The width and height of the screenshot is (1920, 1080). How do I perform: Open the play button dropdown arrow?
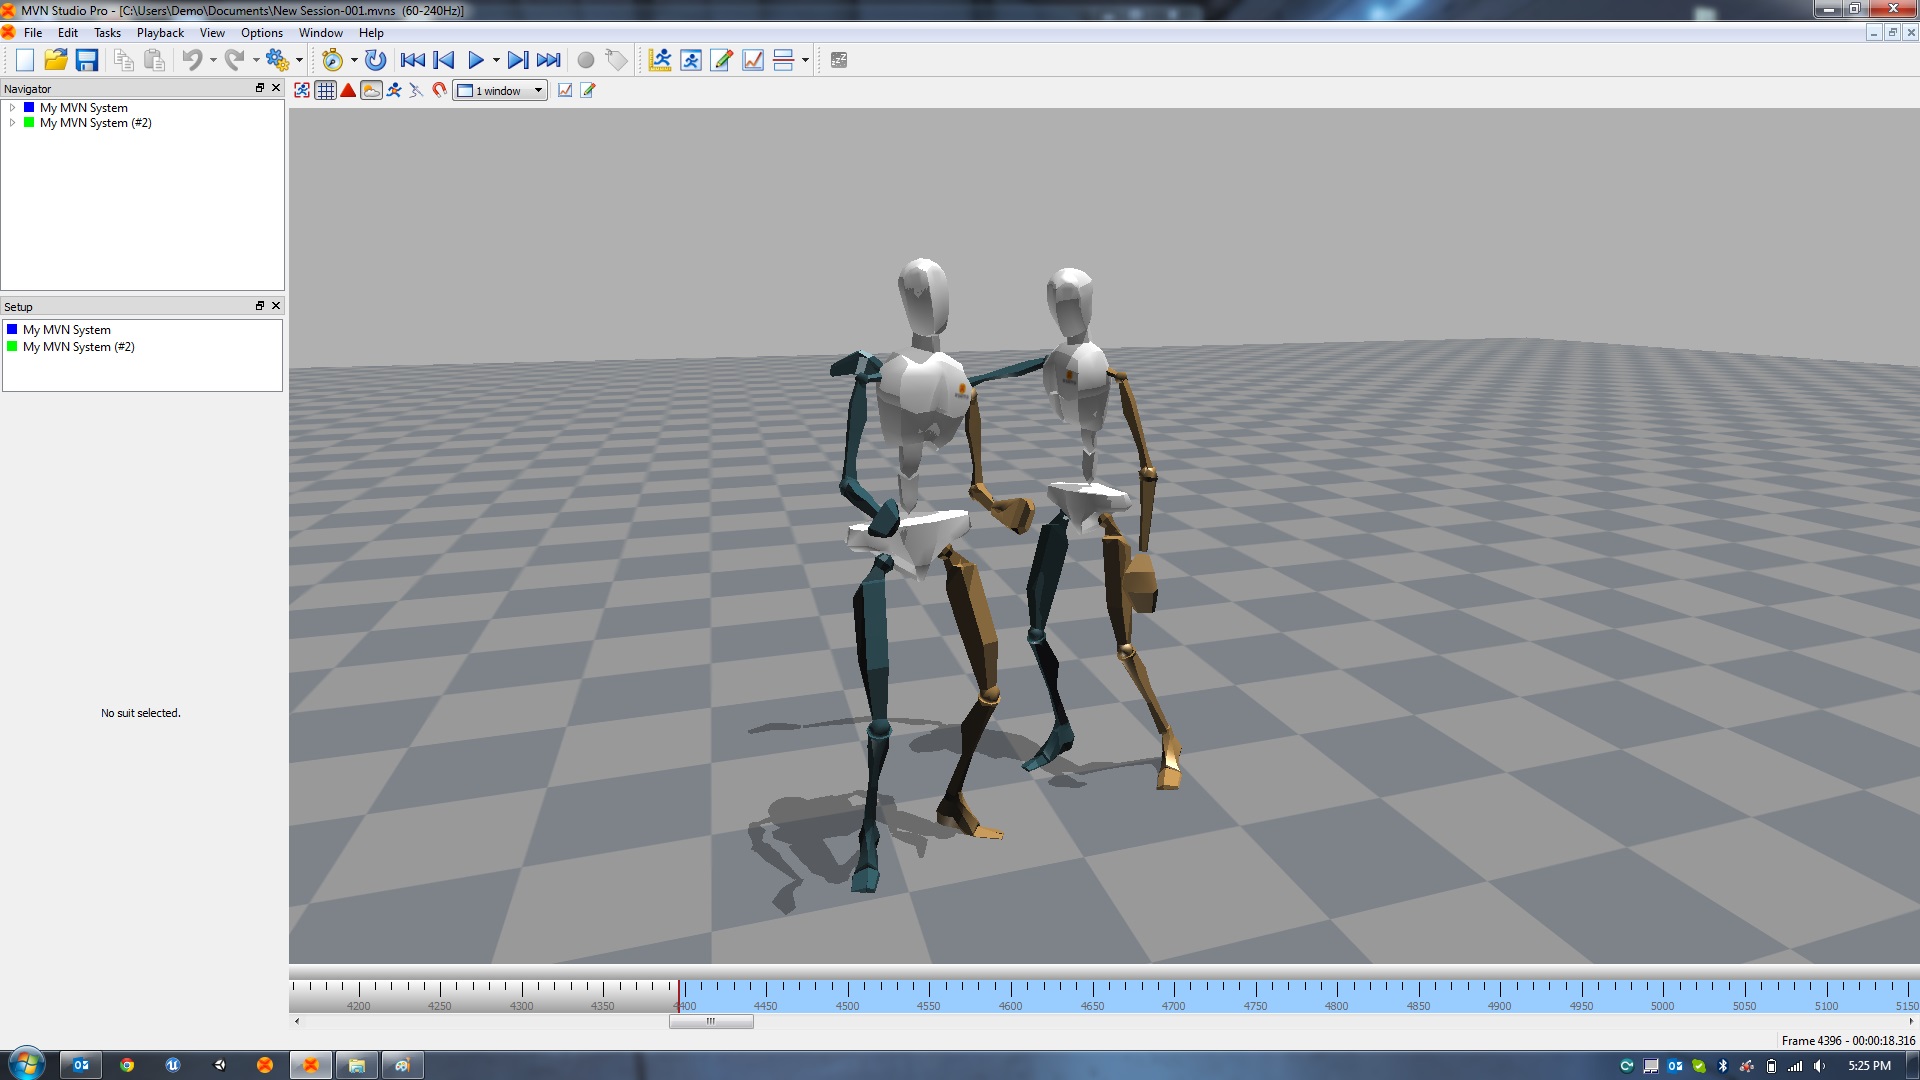coord(496,60)
